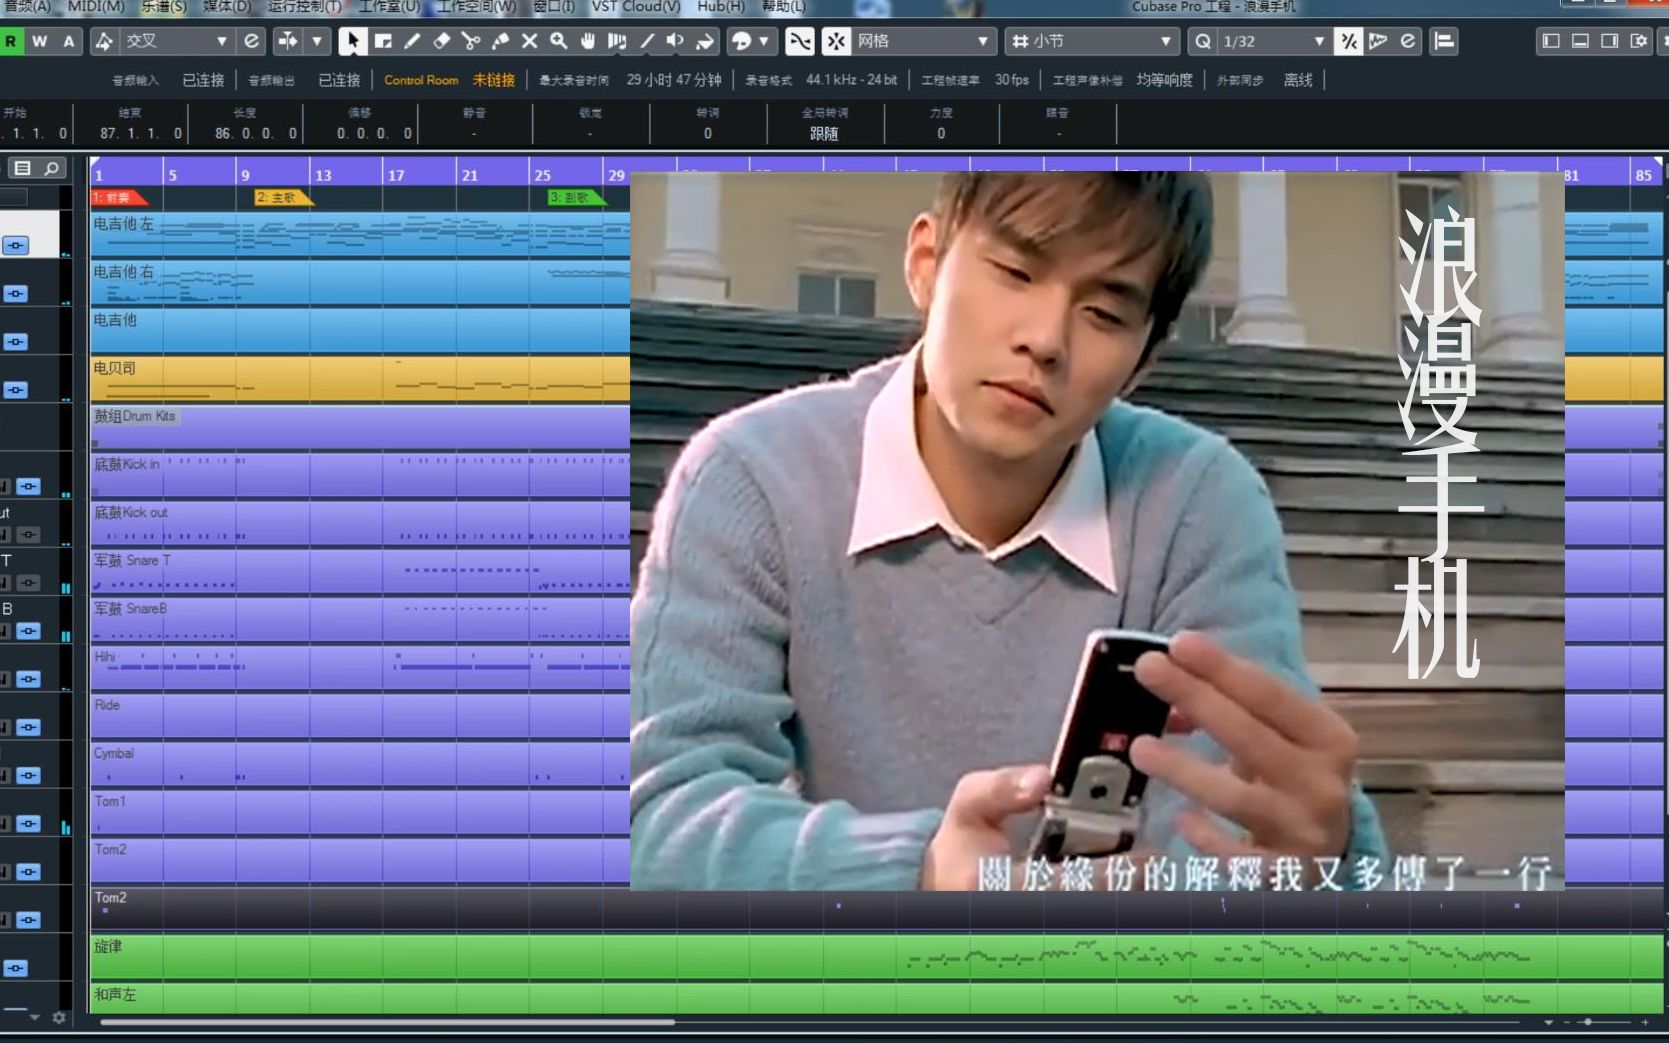The width and height of the screenshot is (1669, 1043).
Task: Open the window layout setup gear
Action: click(1638, 41)
